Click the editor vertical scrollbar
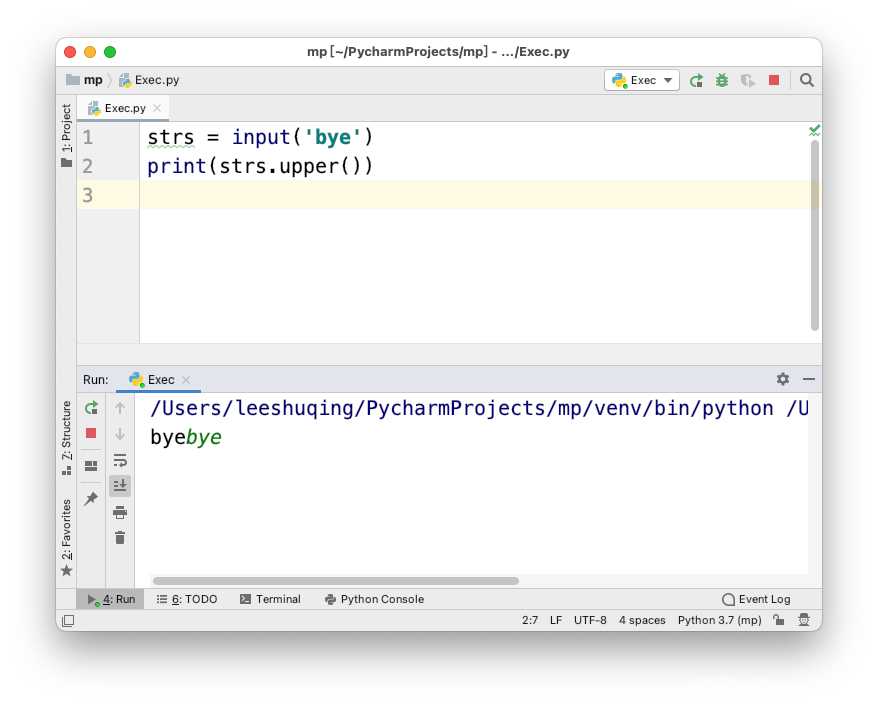This screenshot has height=705, width=878. 815,235
